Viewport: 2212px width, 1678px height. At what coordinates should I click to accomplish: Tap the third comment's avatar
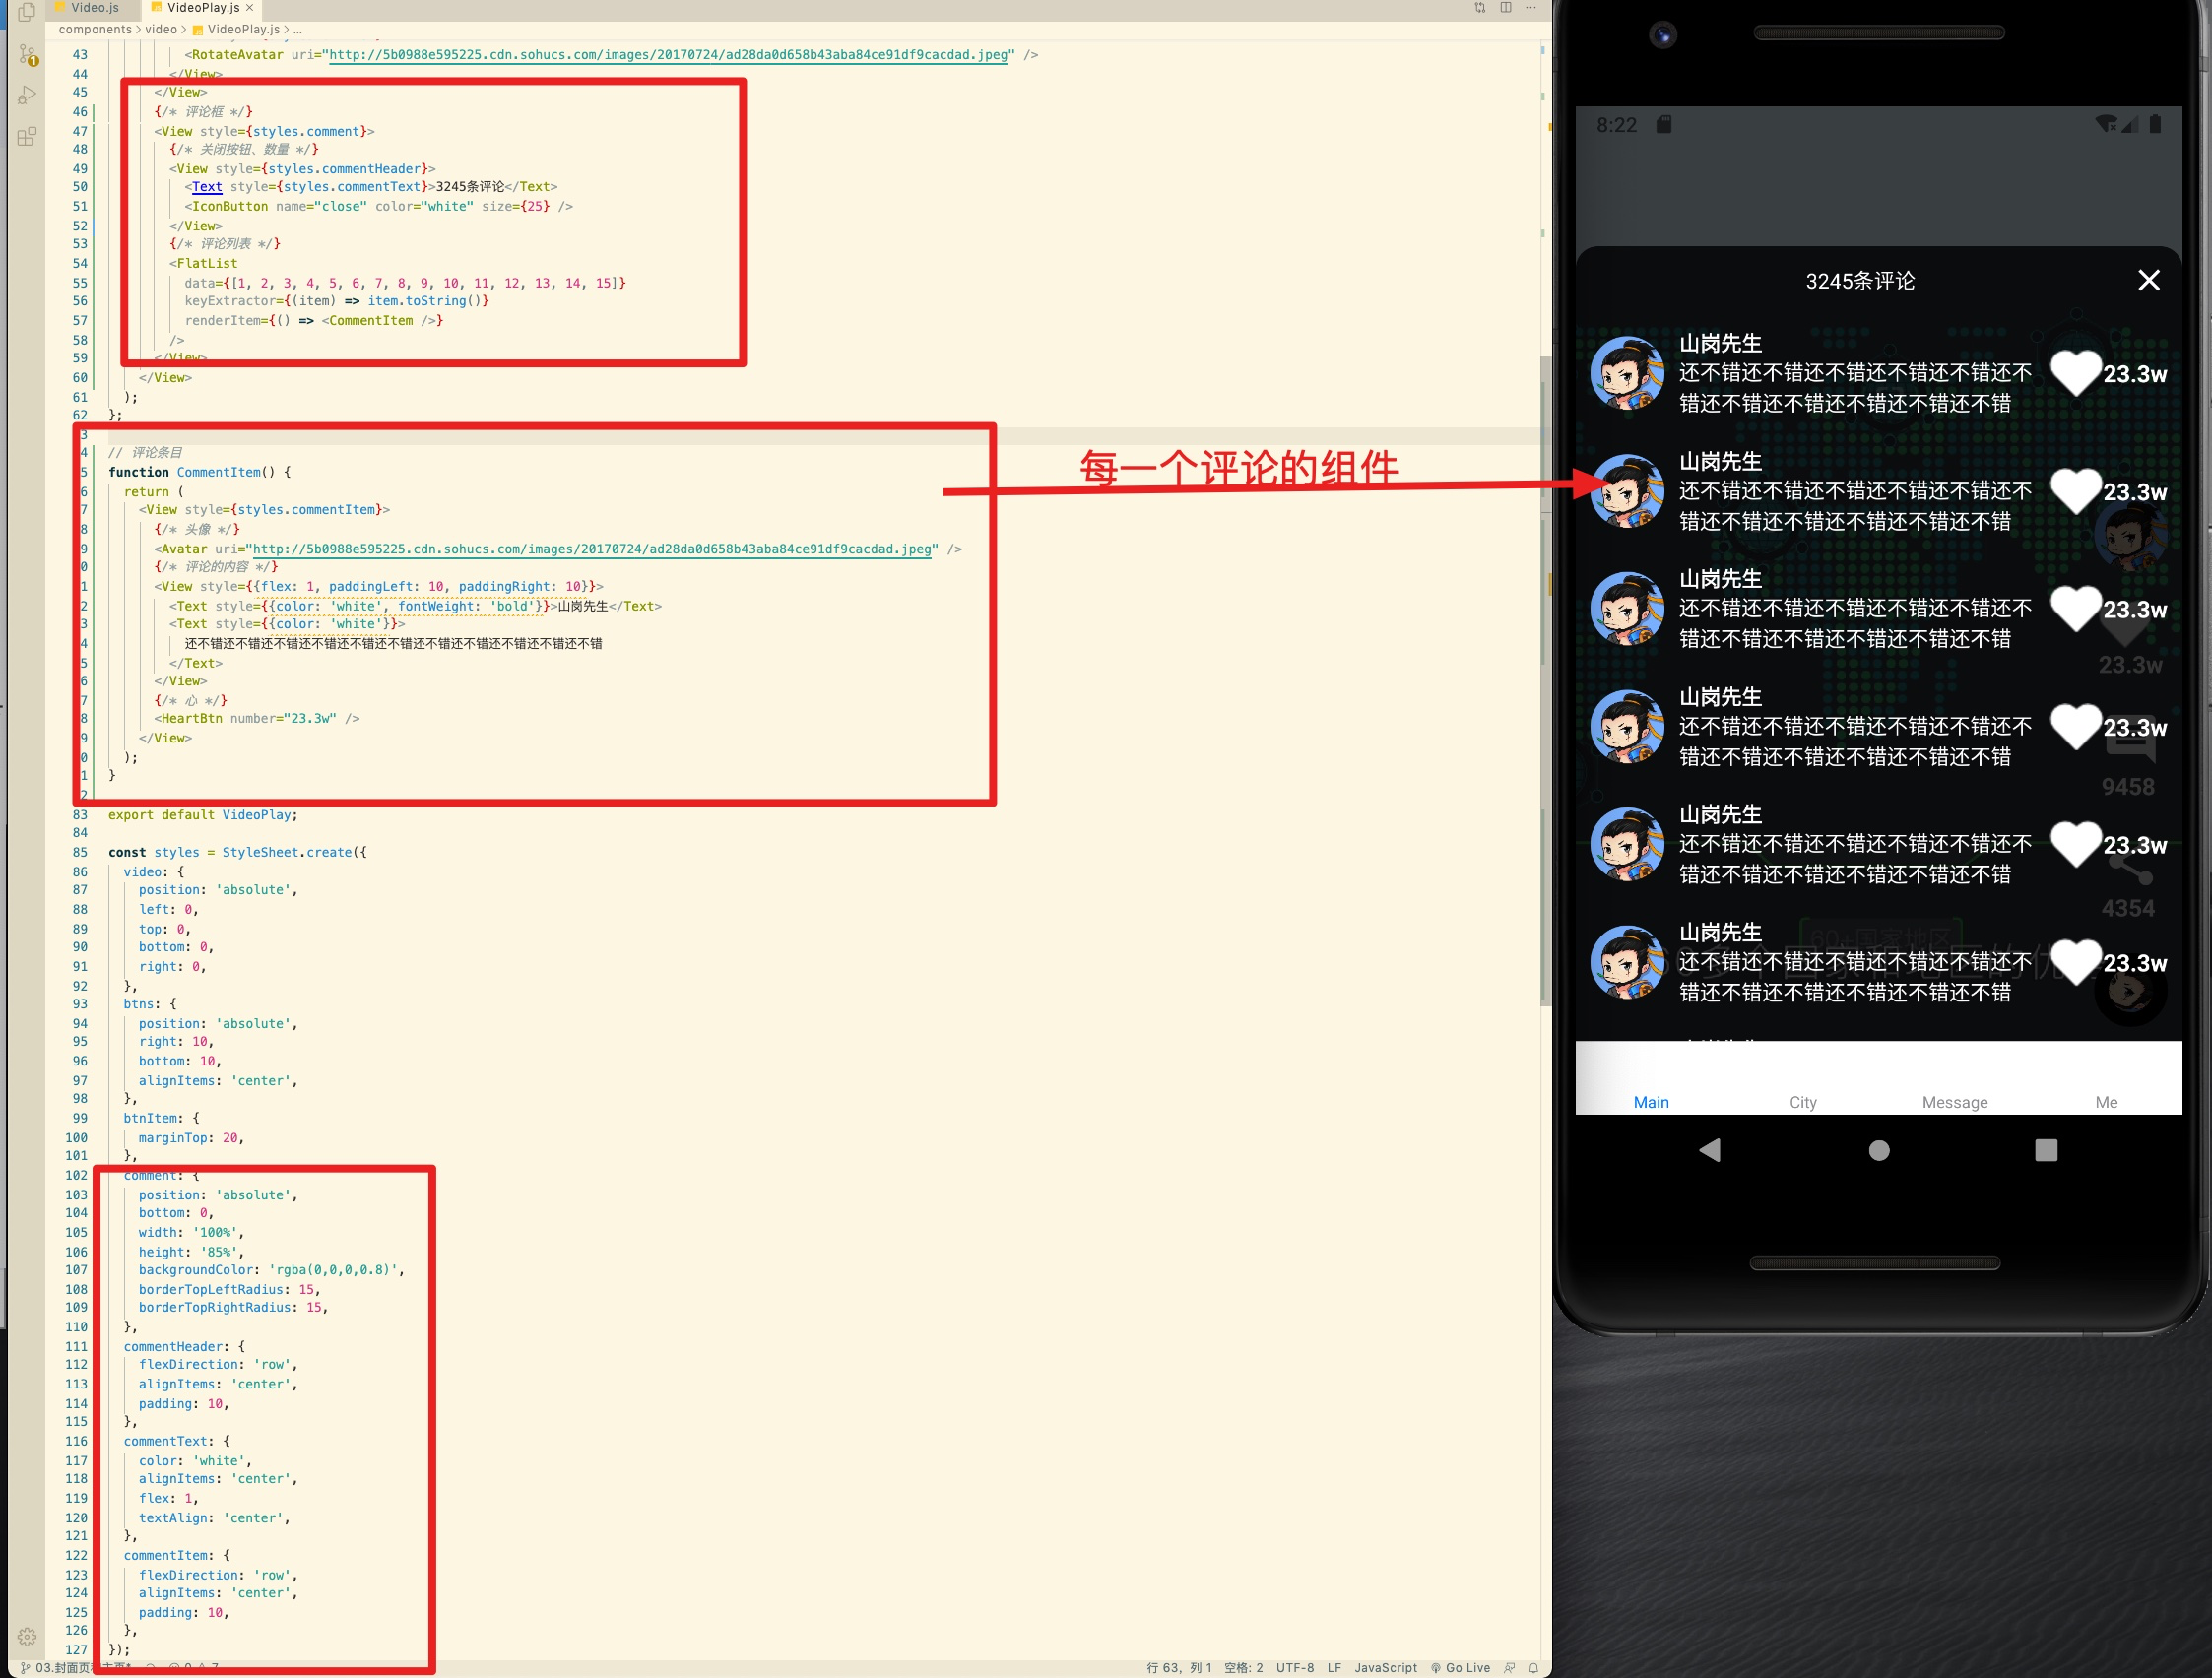(1627, 609)
